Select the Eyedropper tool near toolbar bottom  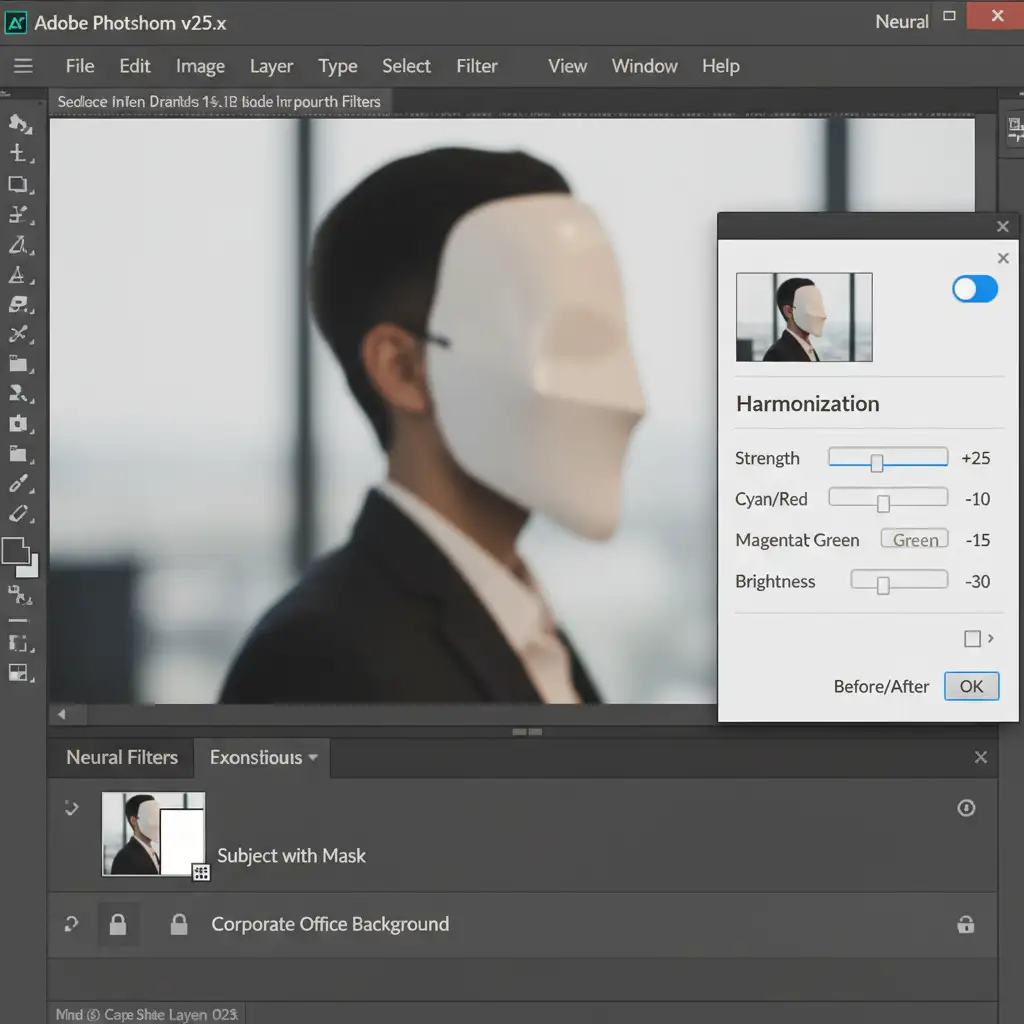pyautogui.click(x=18, y=484)
